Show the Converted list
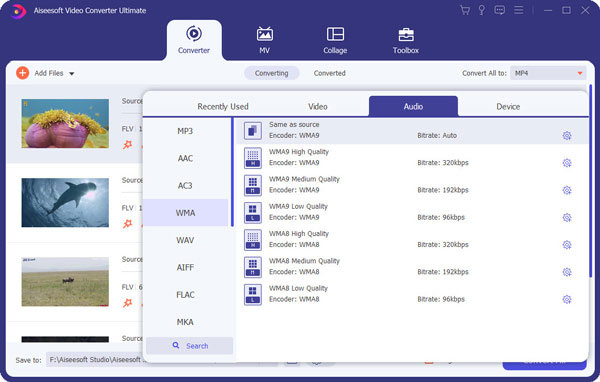The height and width of the screenshot is (382, 600). pyautogui.click(x=329, y=73)
